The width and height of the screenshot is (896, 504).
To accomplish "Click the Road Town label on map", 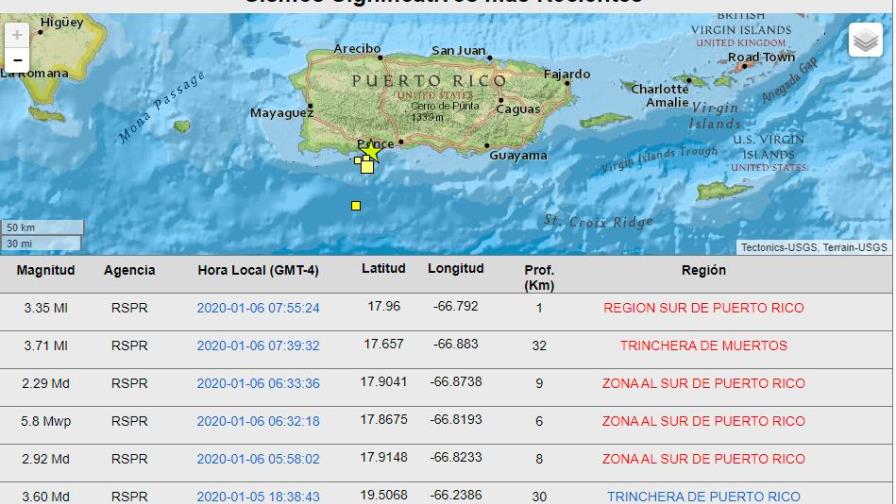I will click(761, 57).
